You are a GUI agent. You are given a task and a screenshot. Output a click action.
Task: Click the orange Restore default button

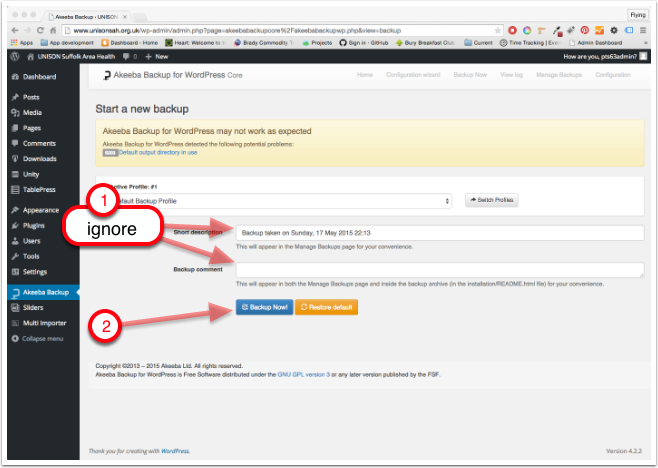pyautogui.click(x=326, y=307)
